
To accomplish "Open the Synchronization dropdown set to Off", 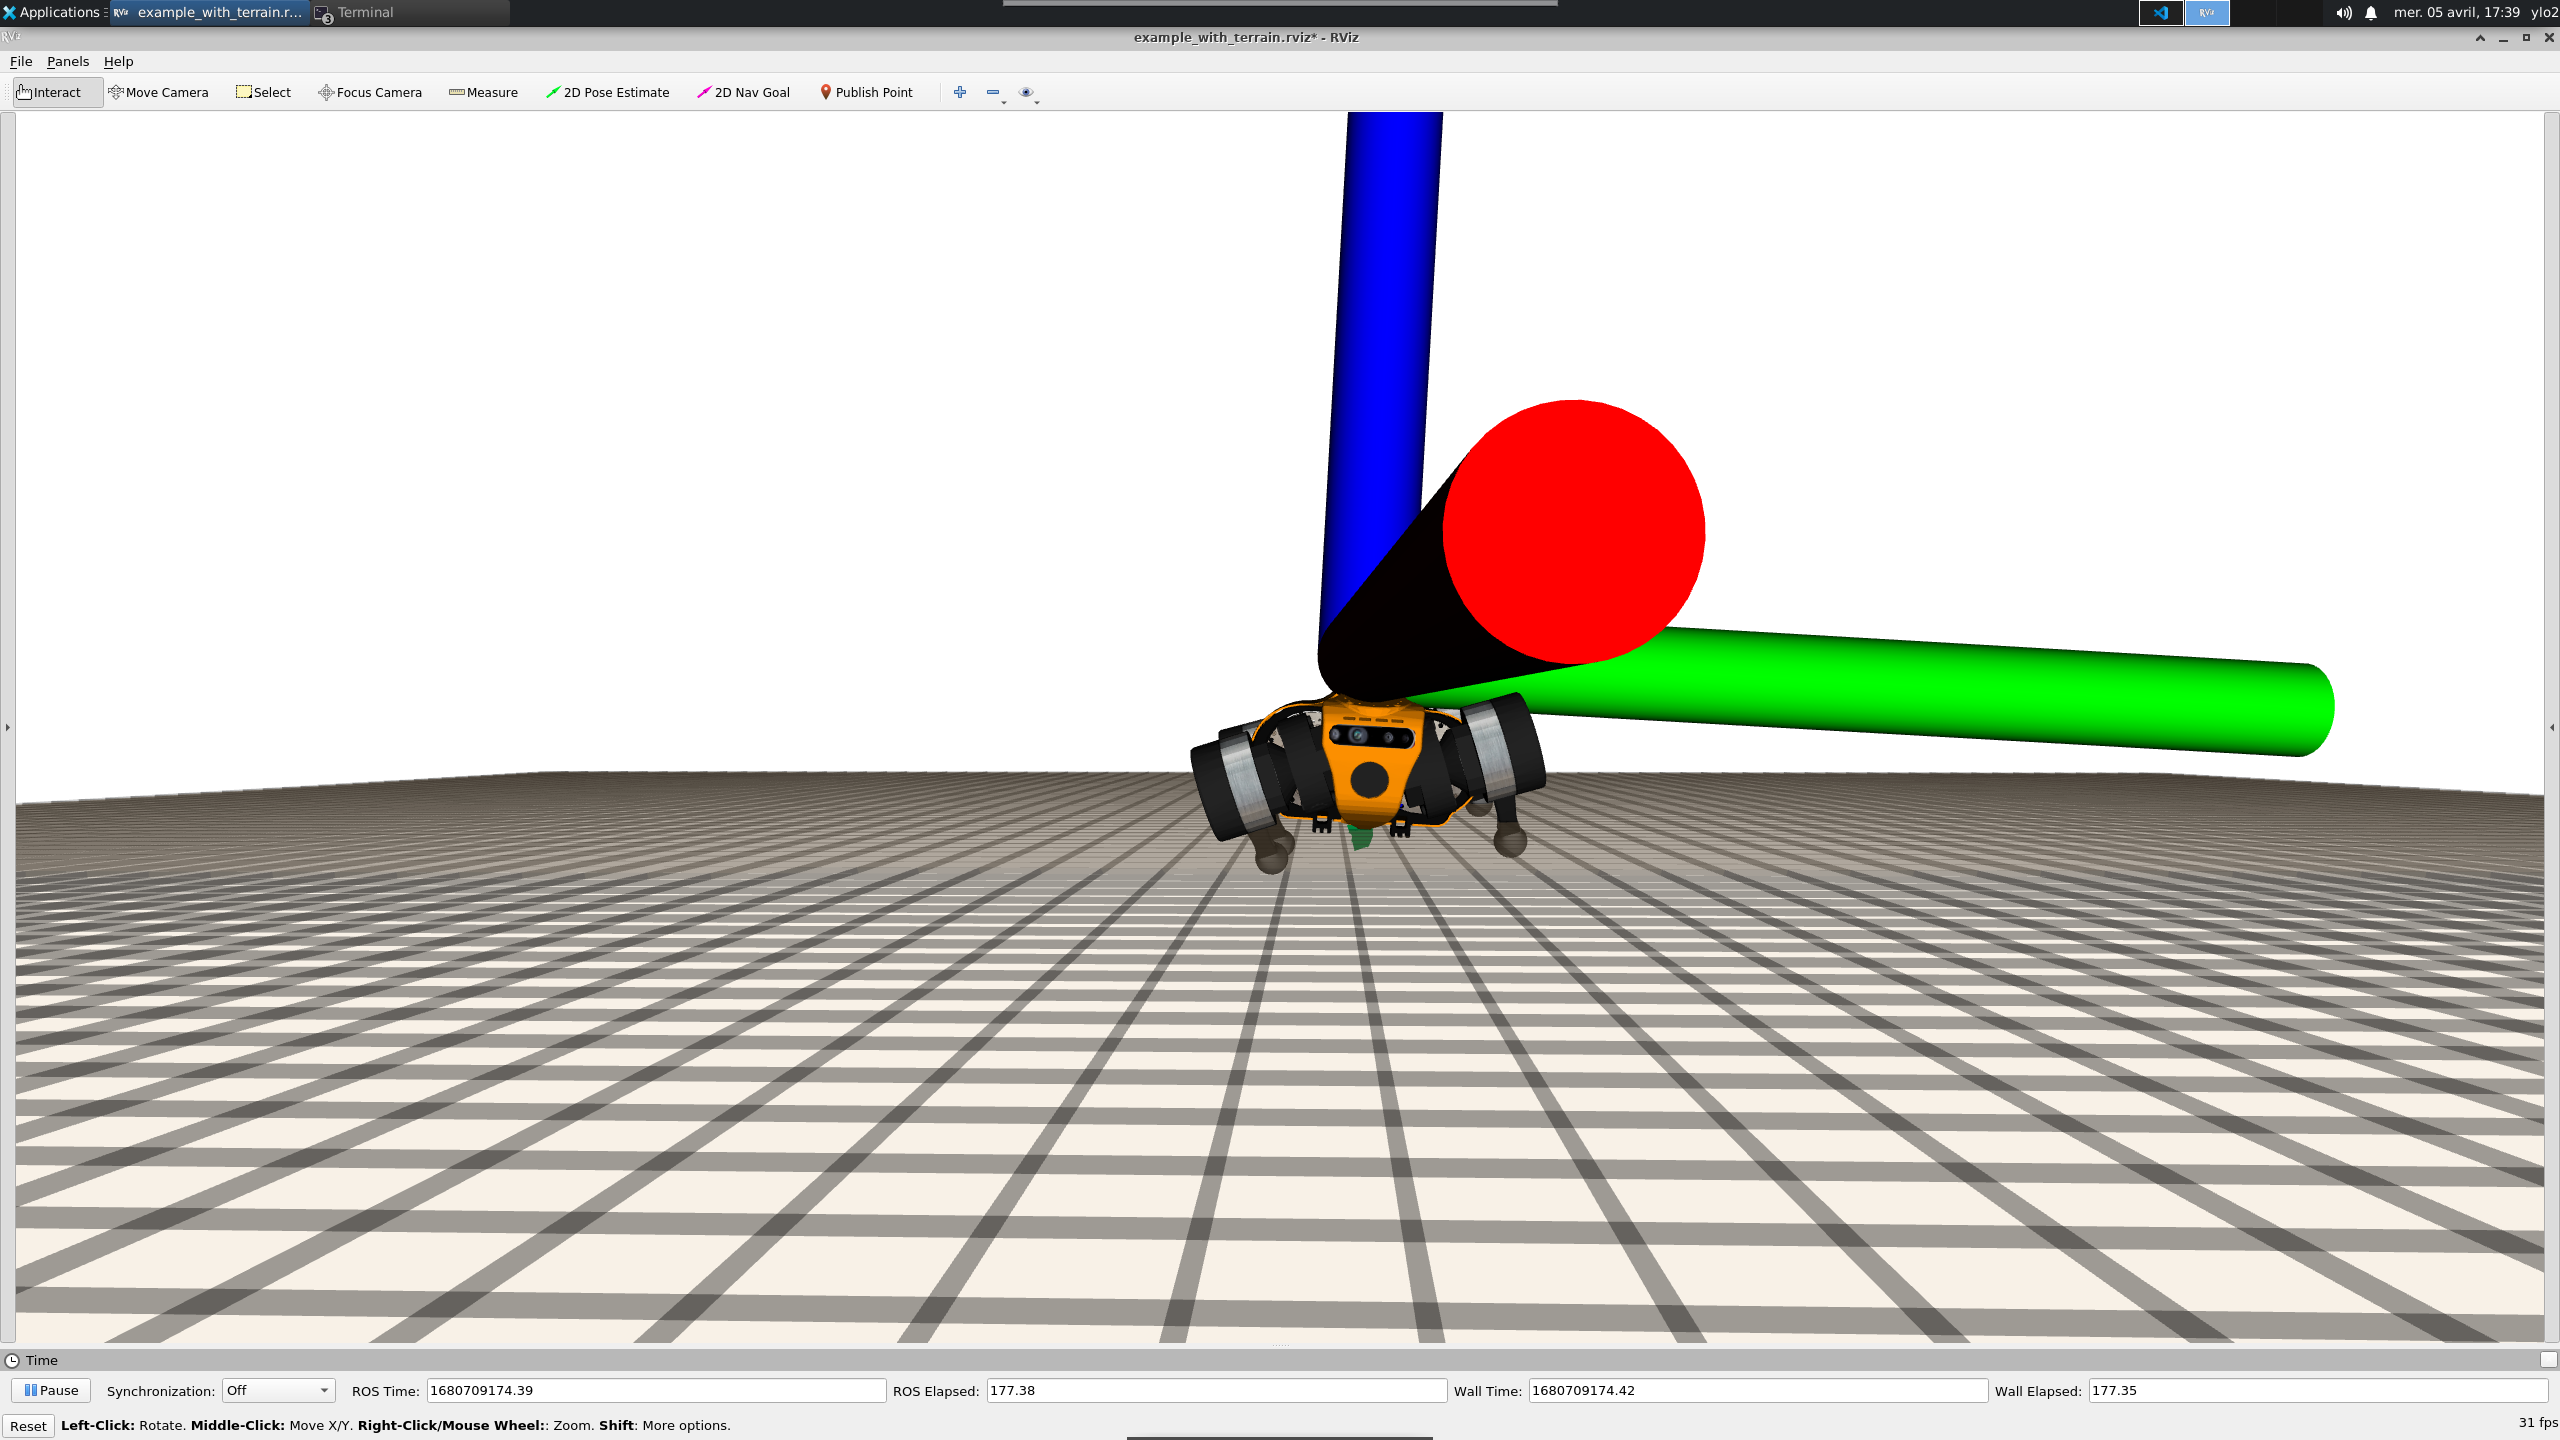I will (x=278, y=1390).
